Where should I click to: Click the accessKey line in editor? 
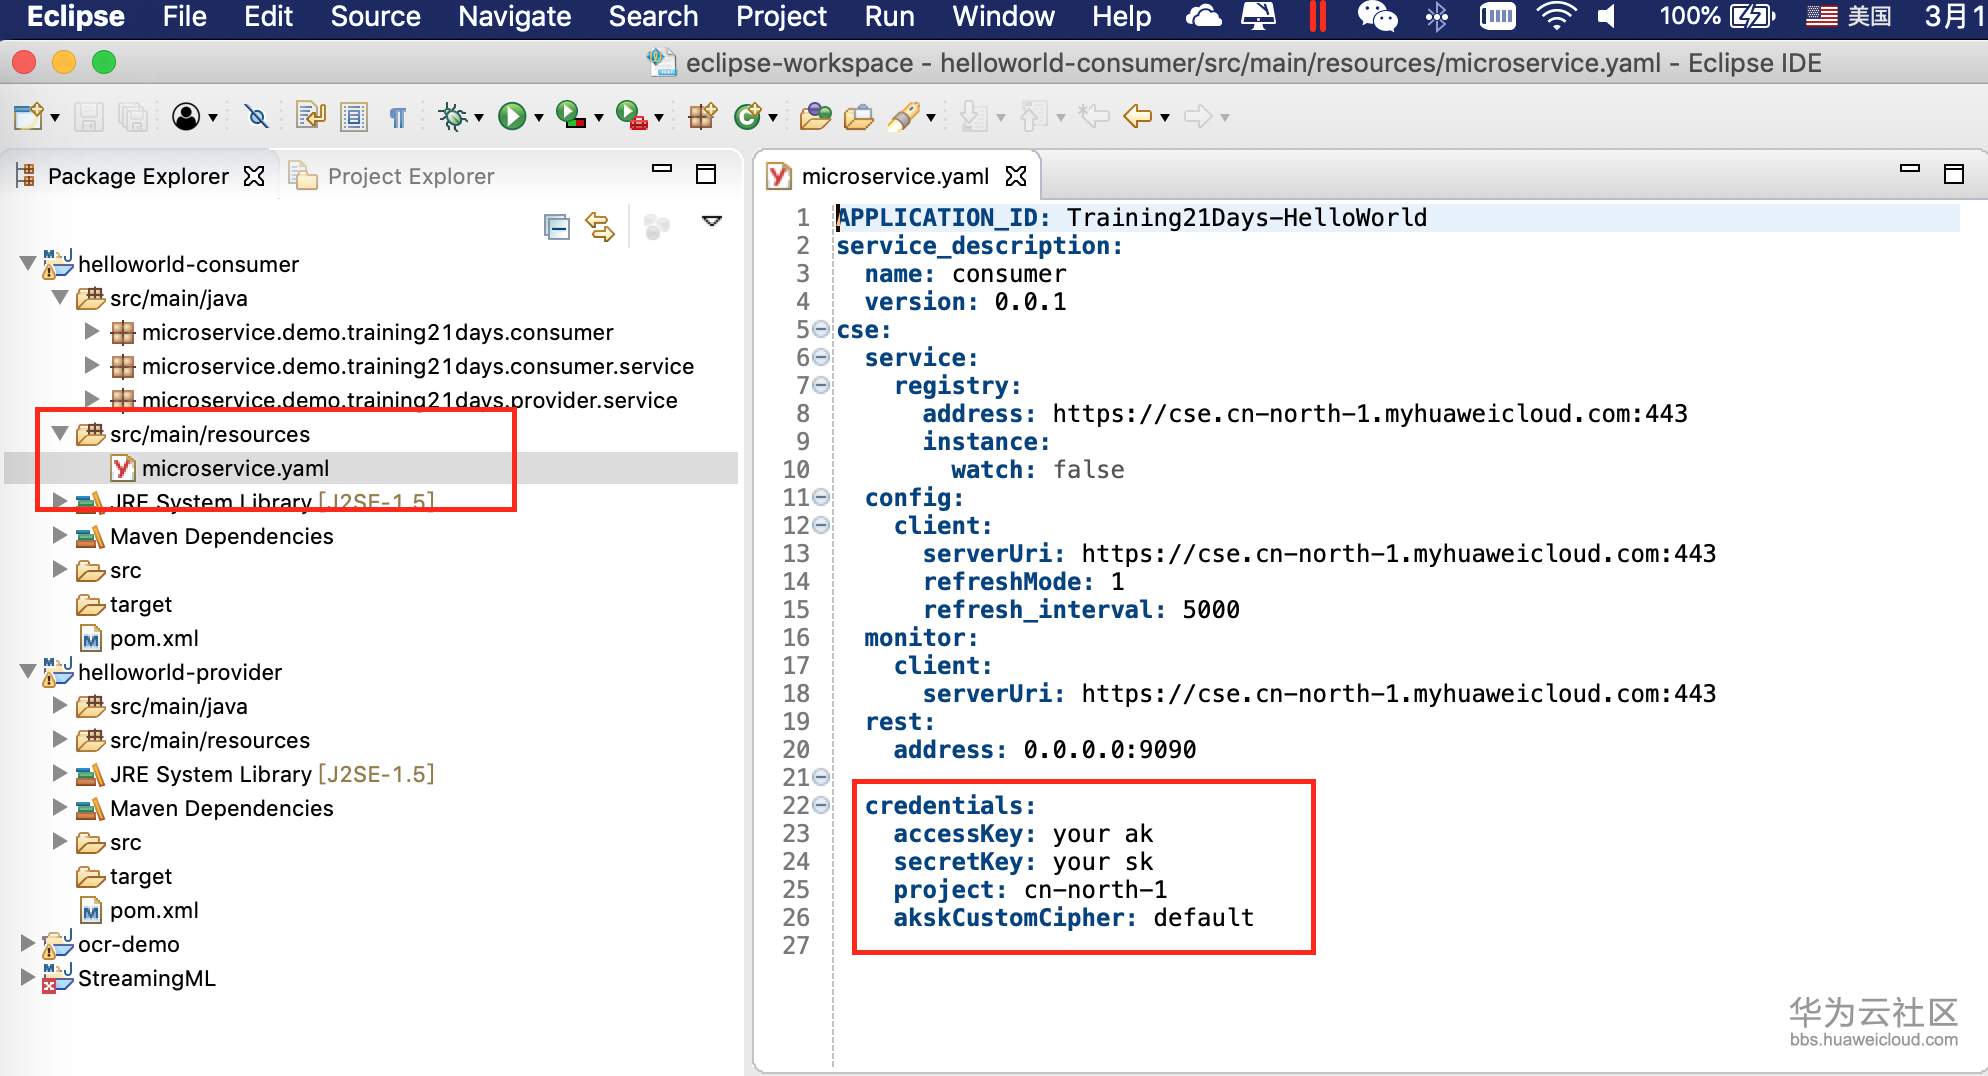[x=1023, y=834]
